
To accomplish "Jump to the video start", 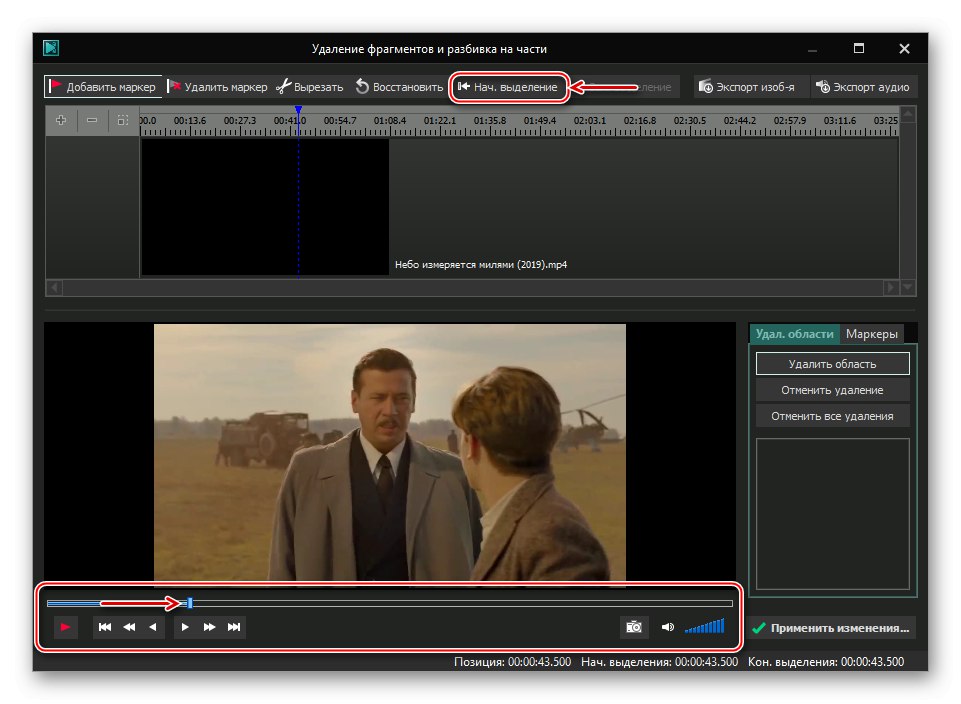I will coord(105,627).
